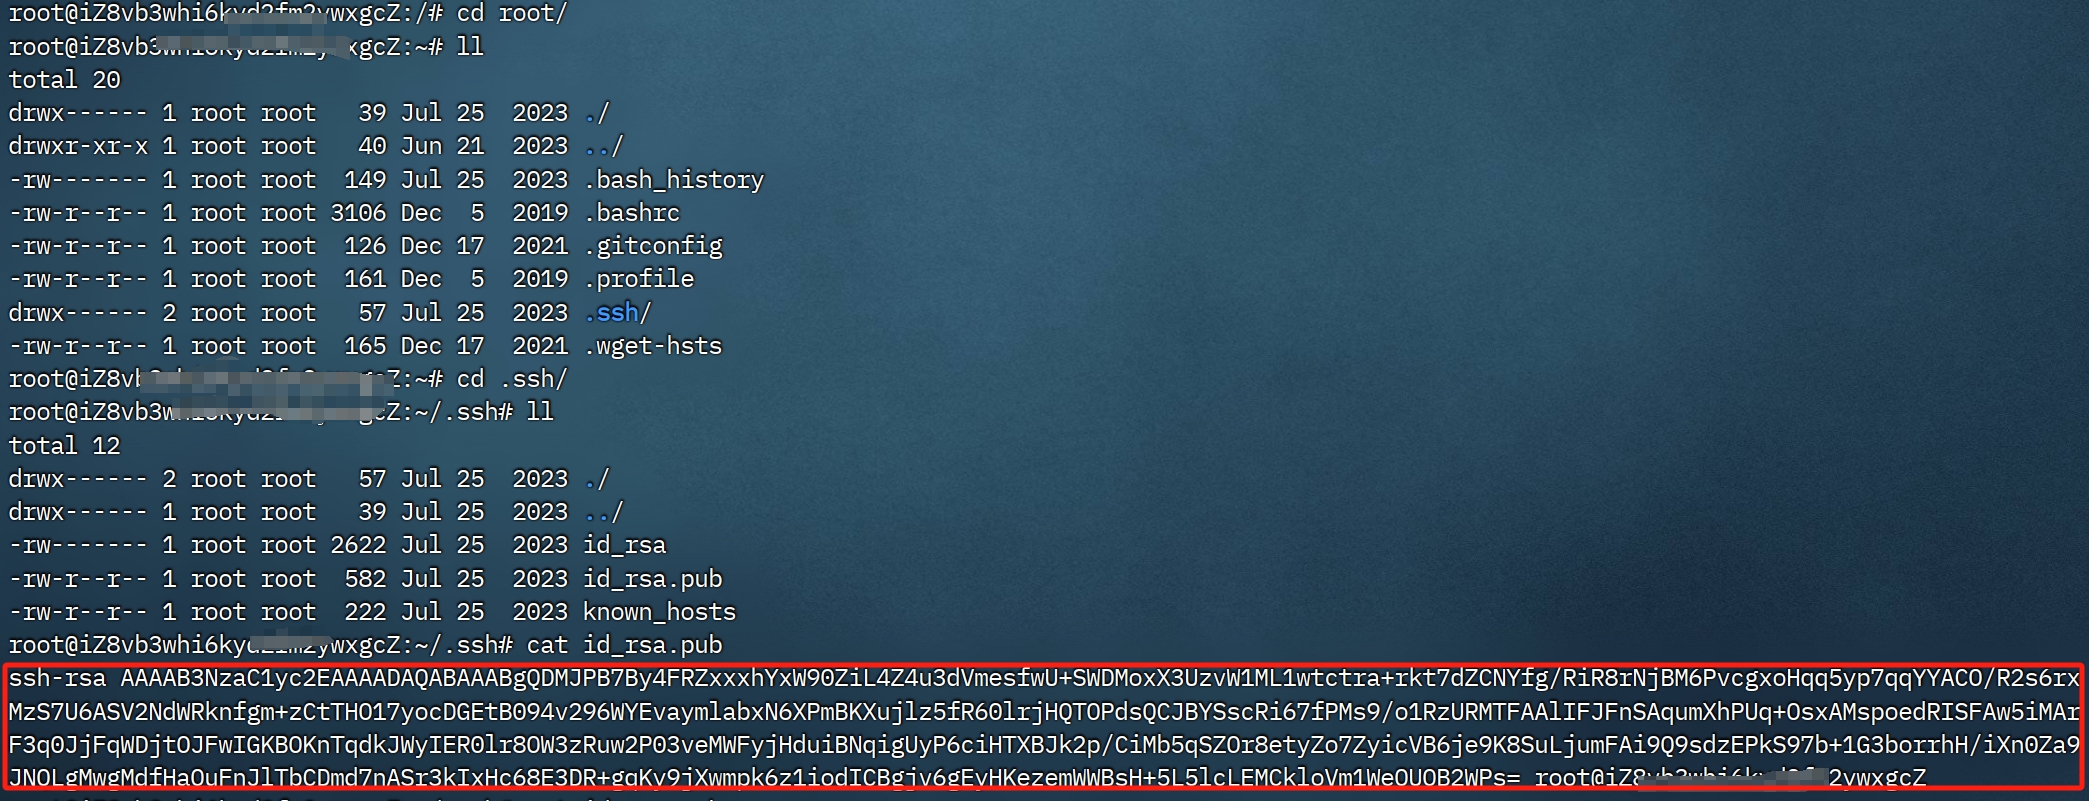Click the 'total 12' output line

[x=64, y=446]
